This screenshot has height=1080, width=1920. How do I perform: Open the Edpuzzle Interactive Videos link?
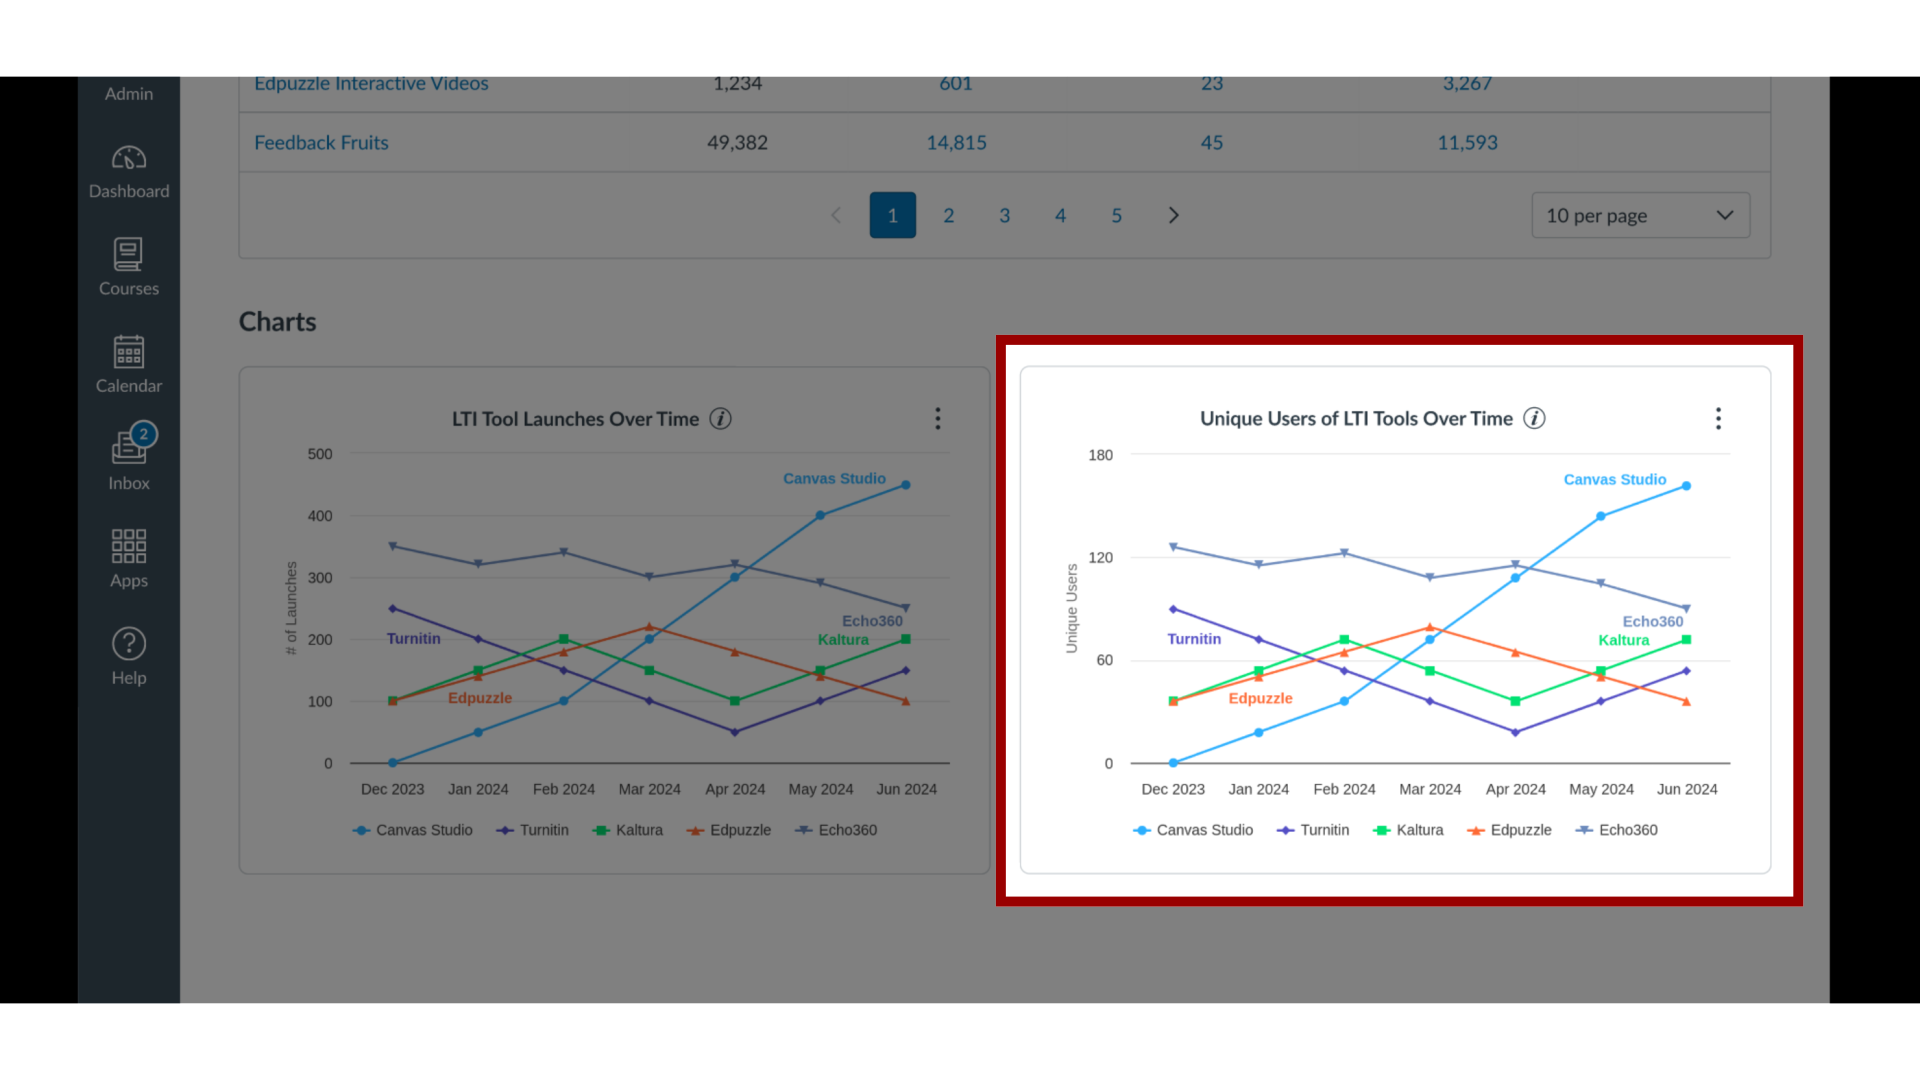pos(371,84)
